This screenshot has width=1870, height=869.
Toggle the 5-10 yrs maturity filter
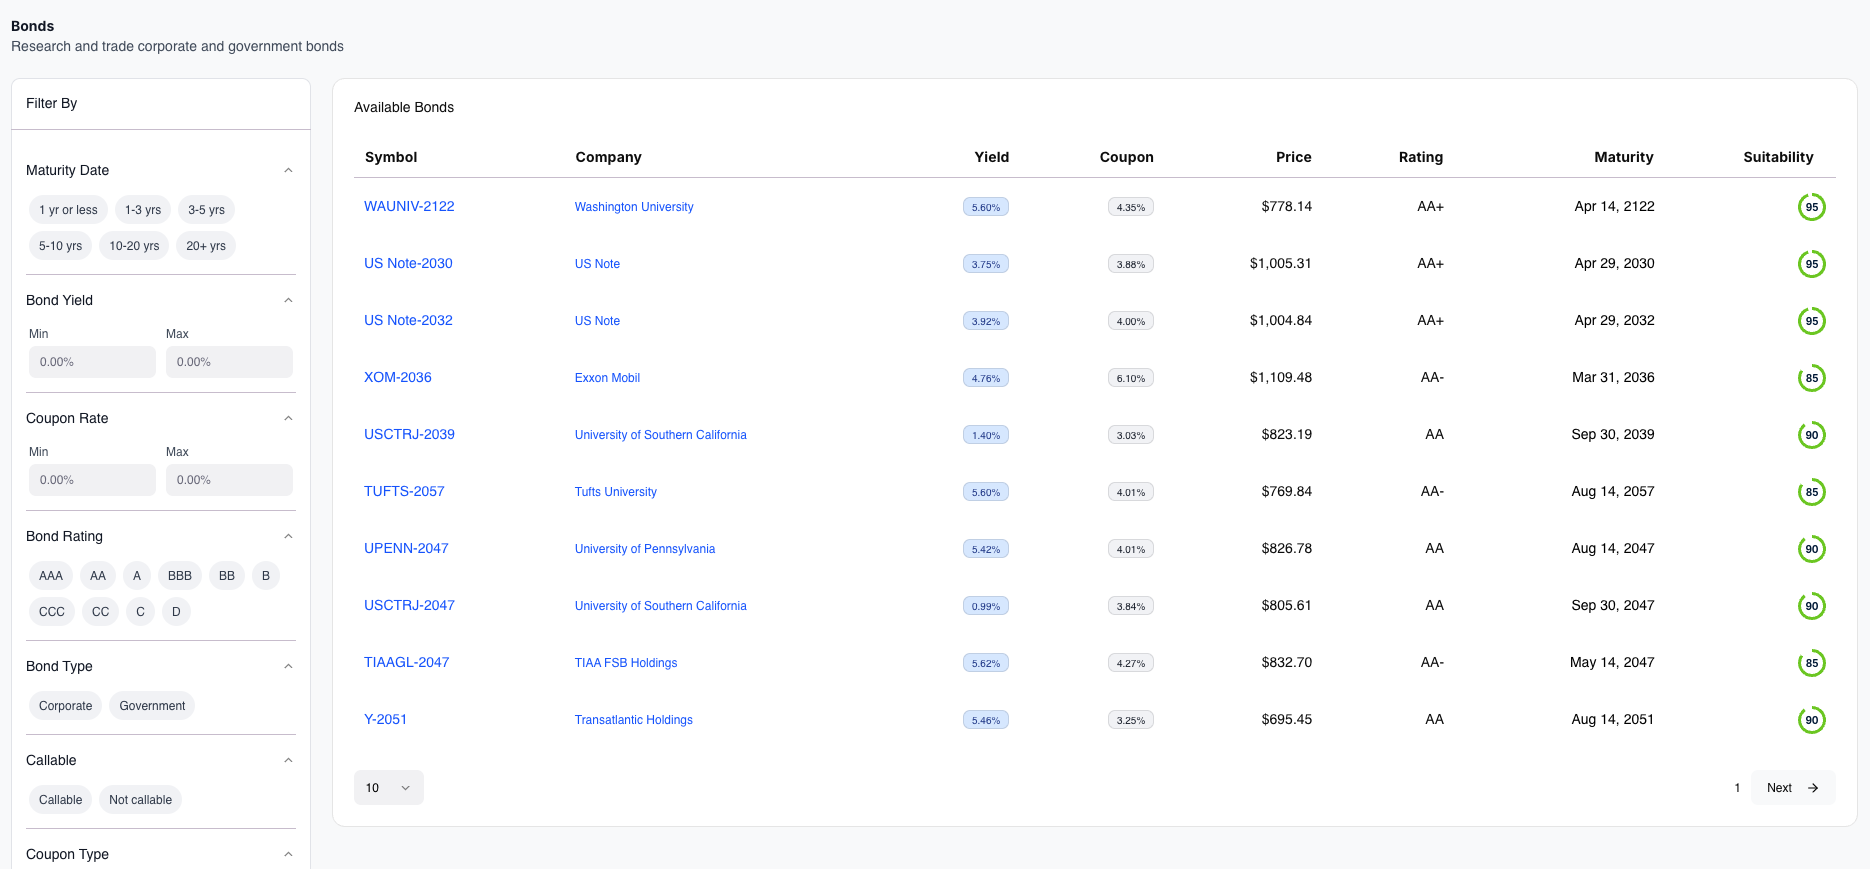[x=61, y=246]
